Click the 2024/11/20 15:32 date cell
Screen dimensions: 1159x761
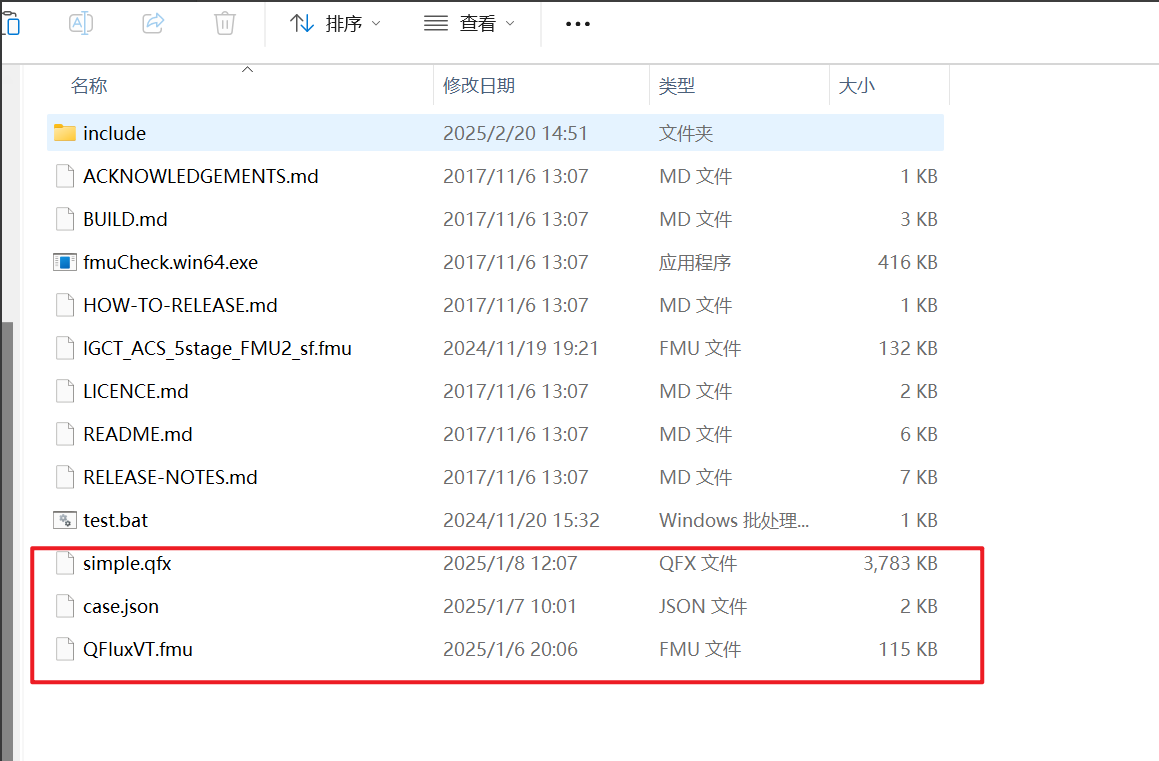tap(521, 520)
